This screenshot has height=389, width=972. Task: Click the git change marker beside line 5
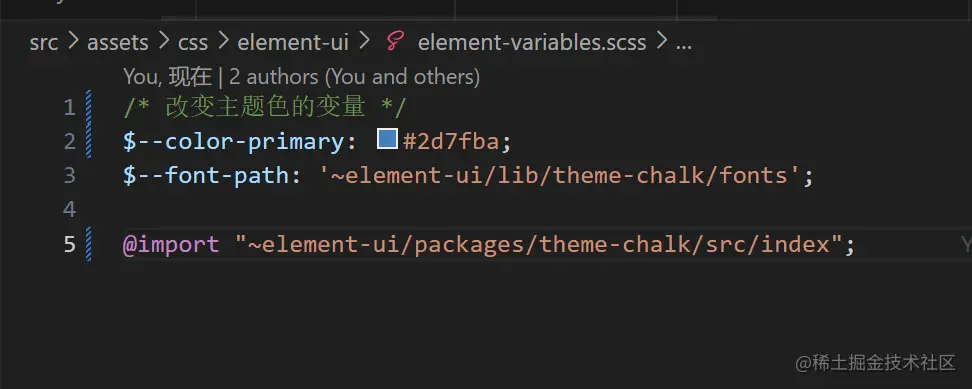(x=89, y=244)
